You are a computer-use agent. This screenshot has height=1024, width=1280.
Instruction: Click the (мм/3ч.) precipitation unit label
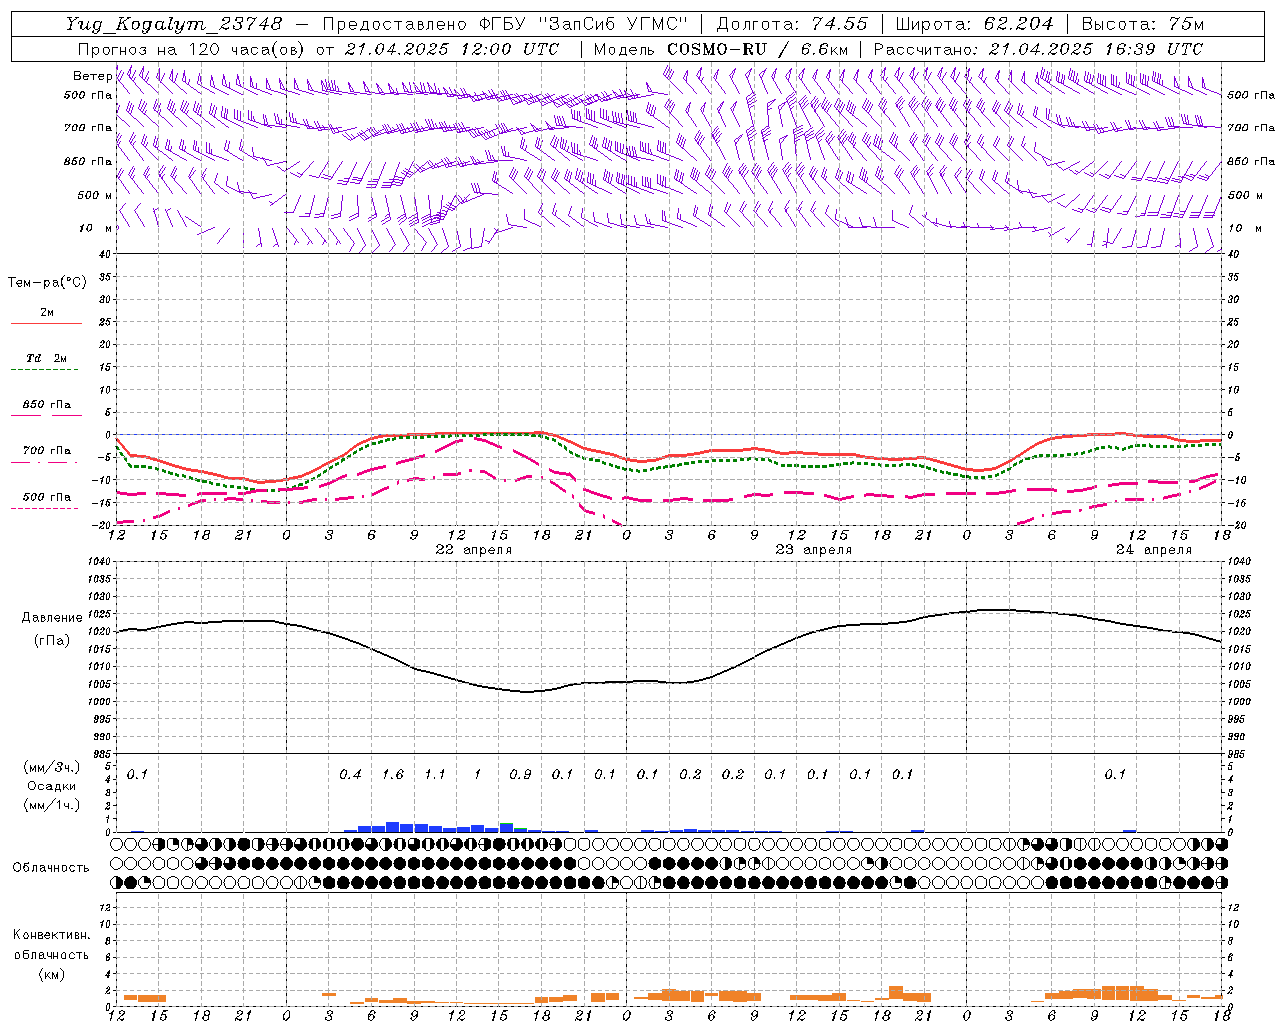51,767
